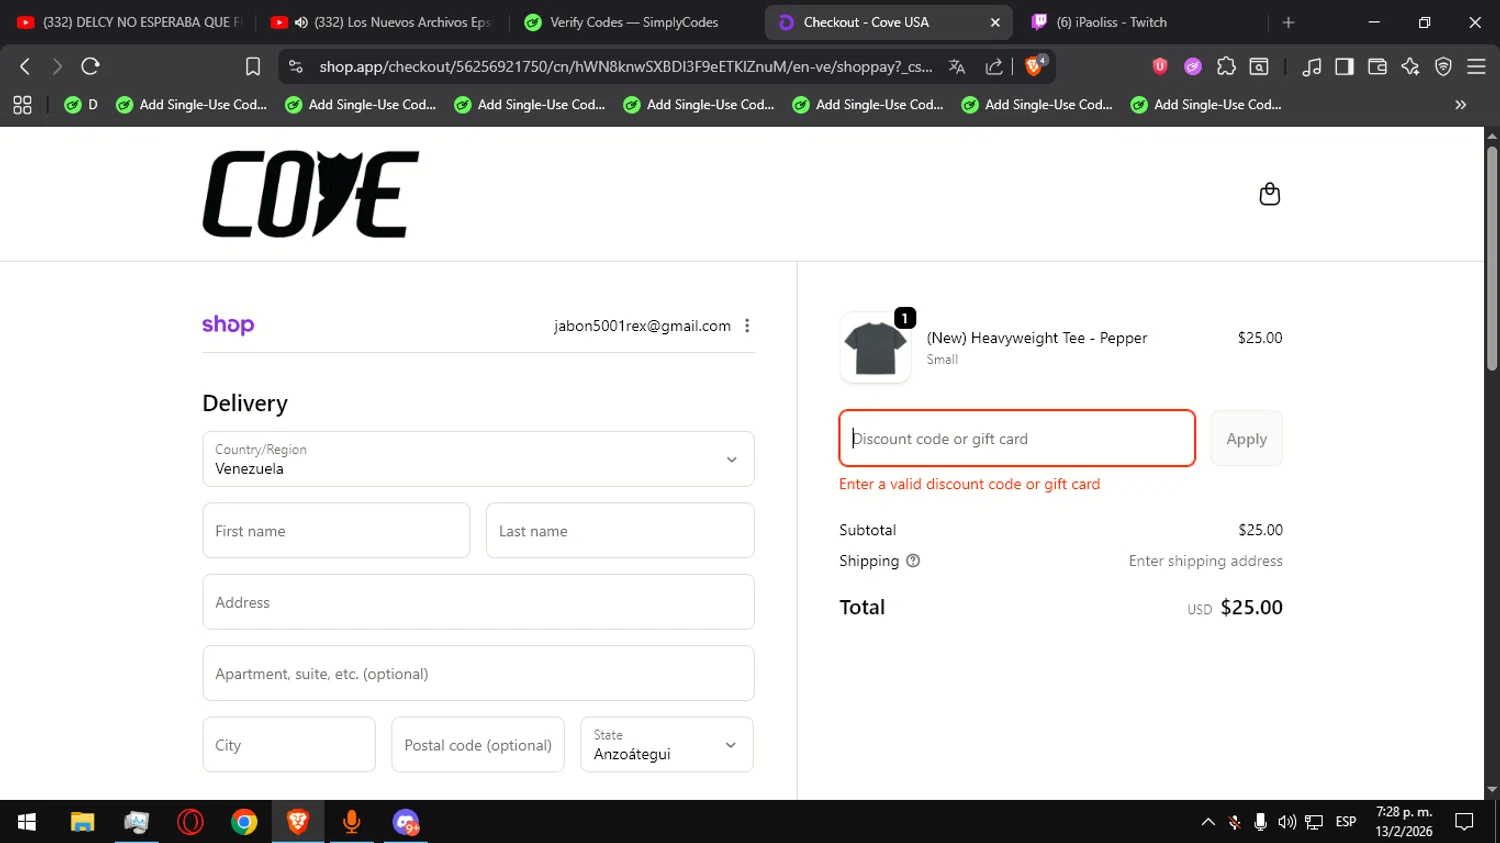Click the Apply discount button
The width and height of the screenshot is (1500, 843).
pos(1246,438)
